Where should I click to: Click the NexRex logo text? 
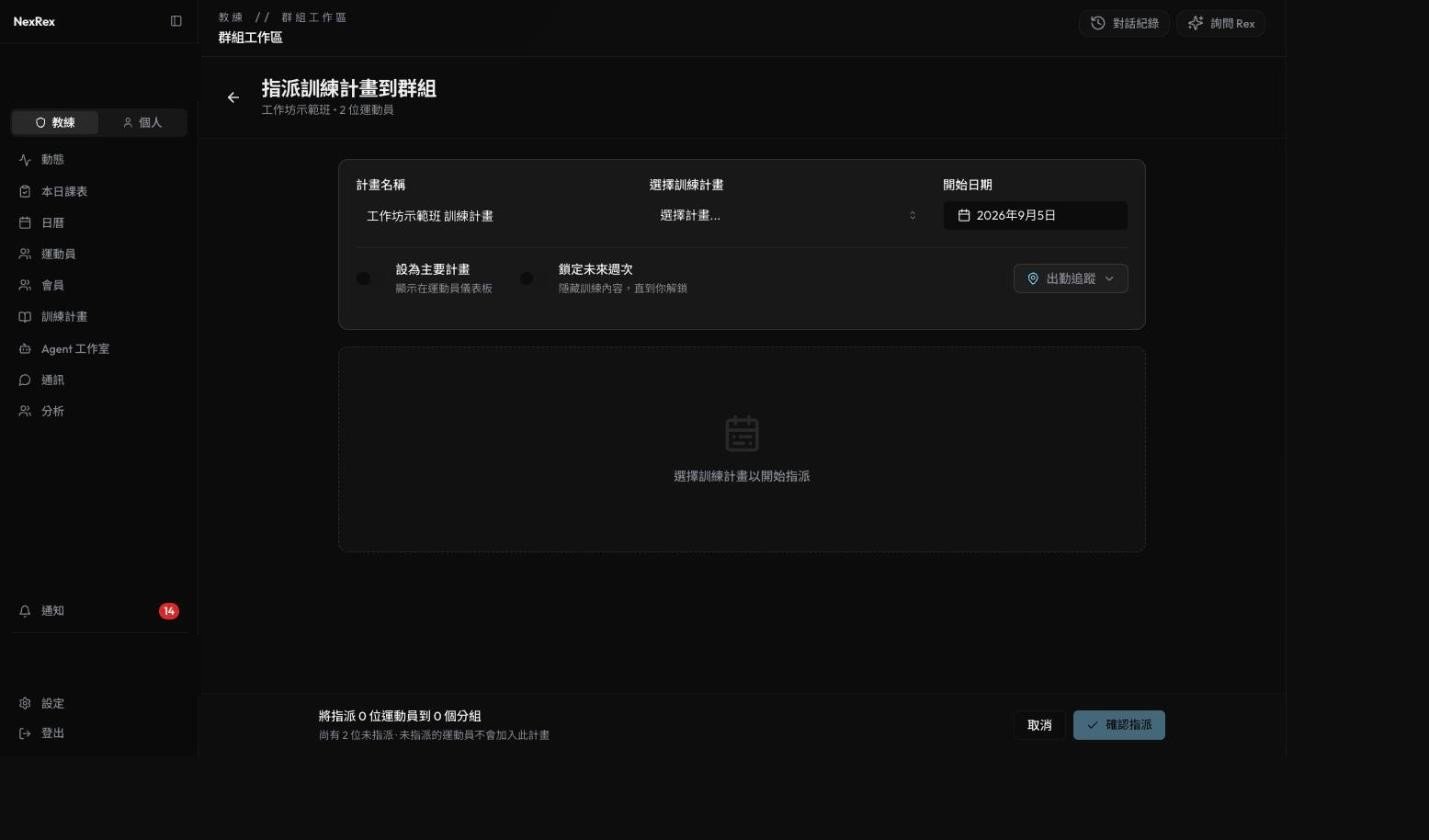tap(34, 21)
